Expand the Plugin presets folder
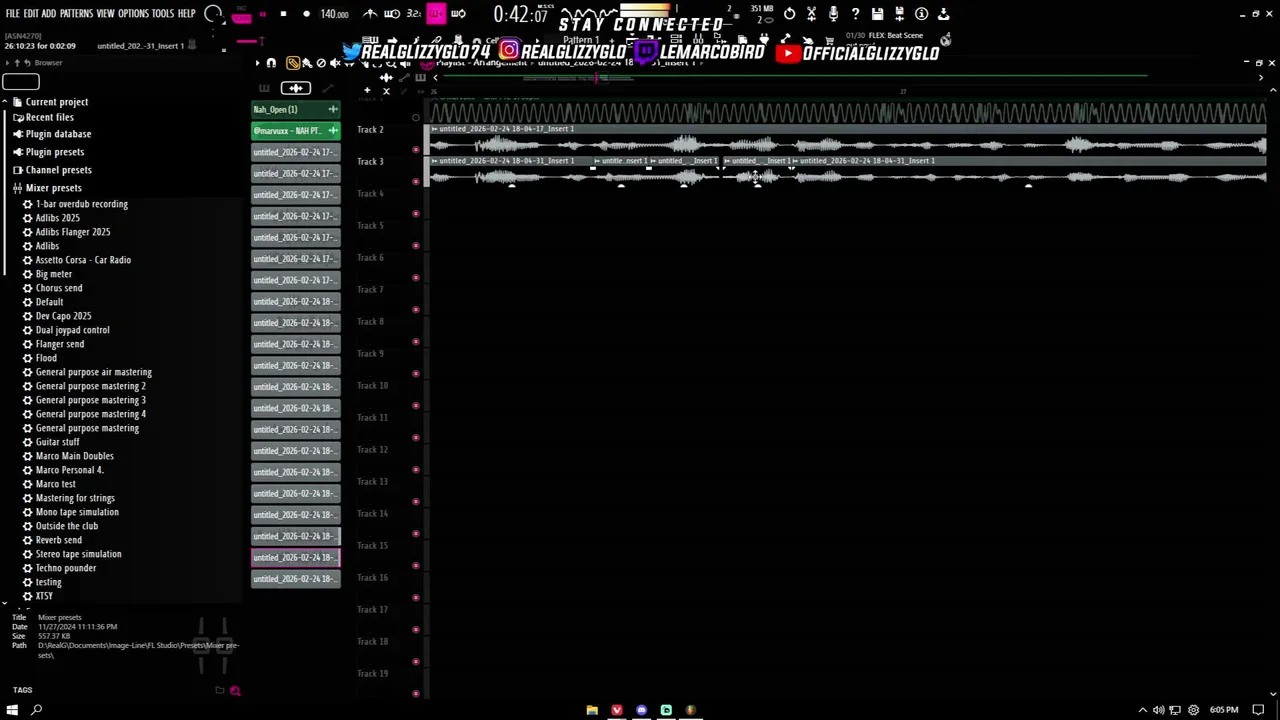The height and width of the screenshot is (720, 1280). coord(54,152)
